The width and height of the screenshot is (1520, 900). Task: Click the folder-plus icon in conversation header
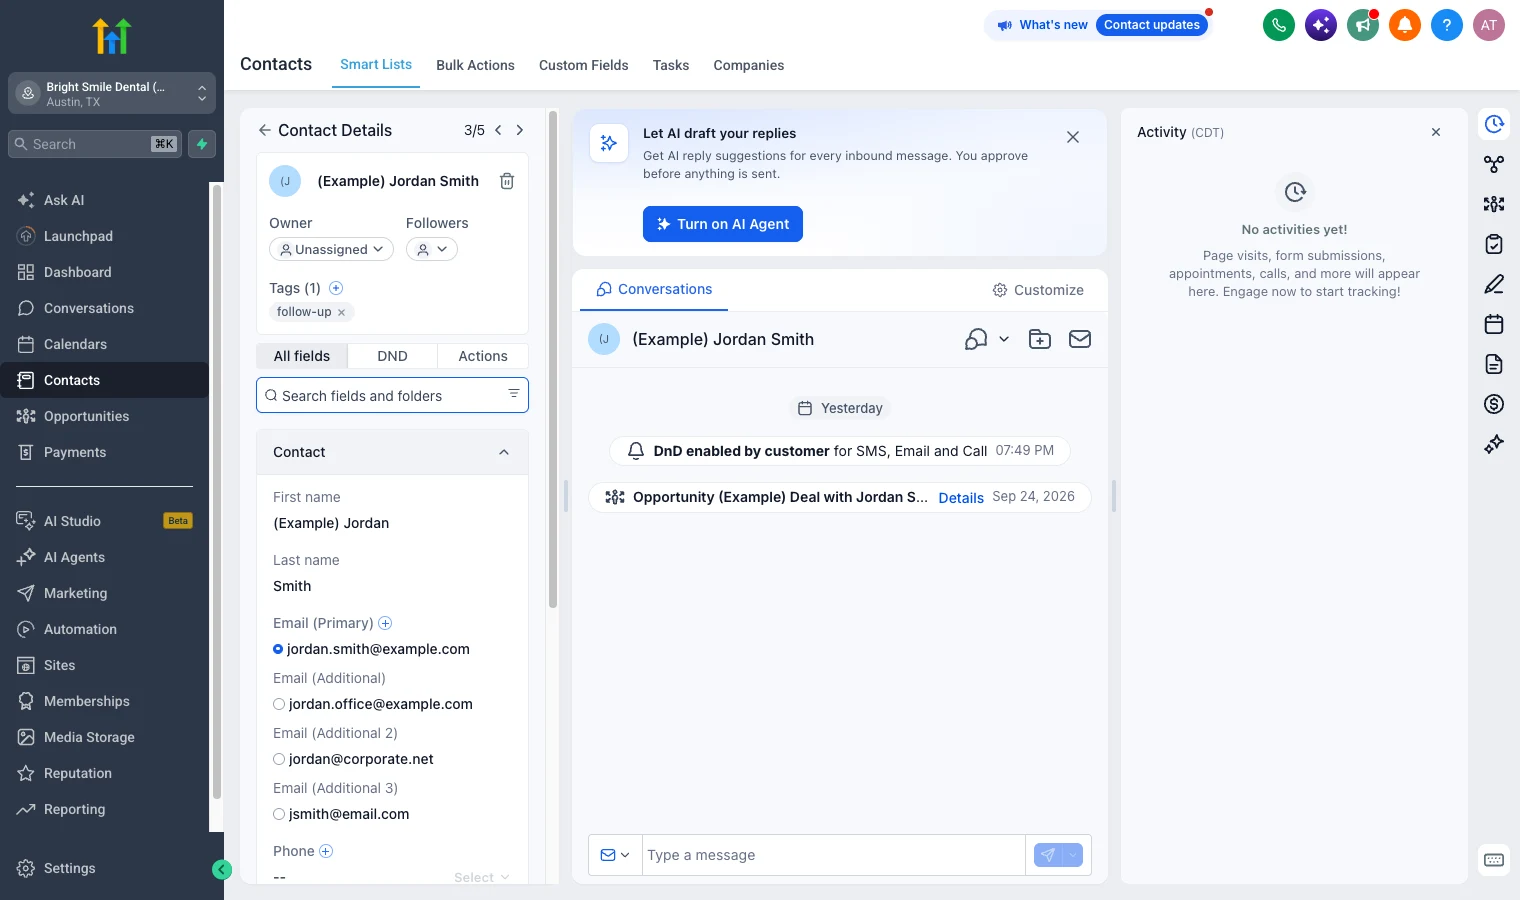pos(1040,339)
